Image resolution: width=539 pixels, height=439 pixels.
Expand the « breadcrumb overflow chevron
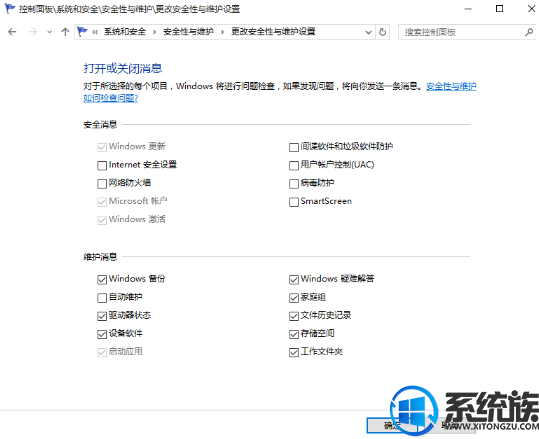coord(95,32)
